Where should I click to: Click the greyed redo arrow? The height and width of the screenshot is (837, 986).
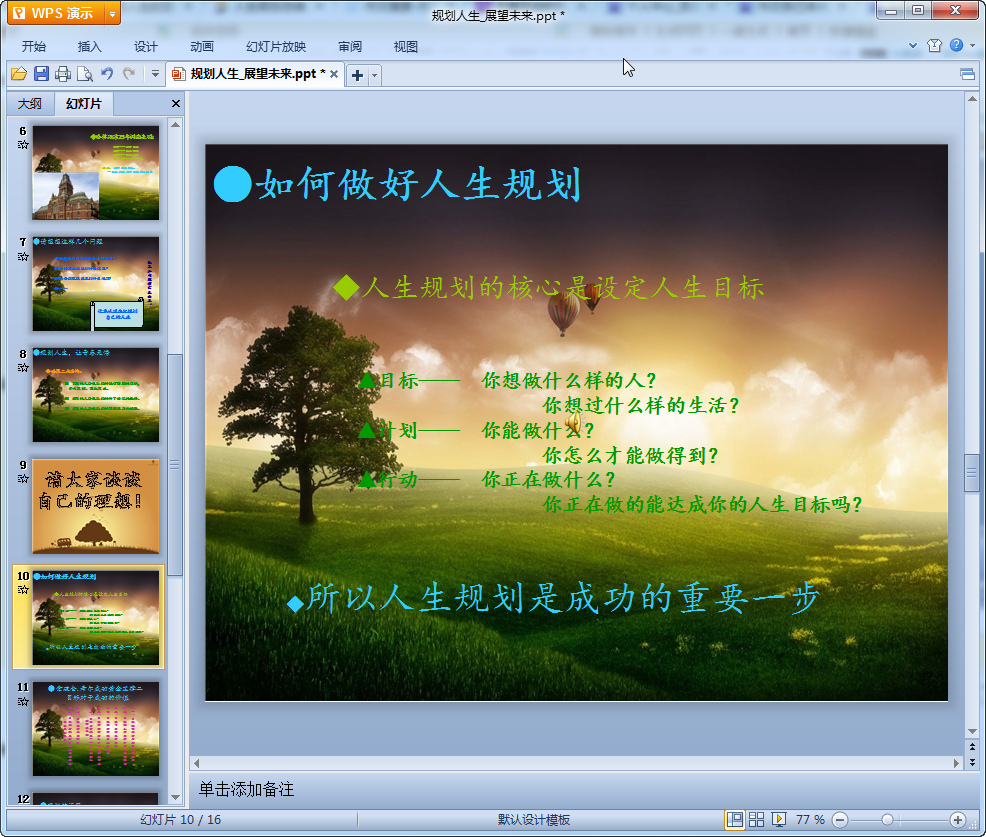pyautogui.click(x=129, y=74)
